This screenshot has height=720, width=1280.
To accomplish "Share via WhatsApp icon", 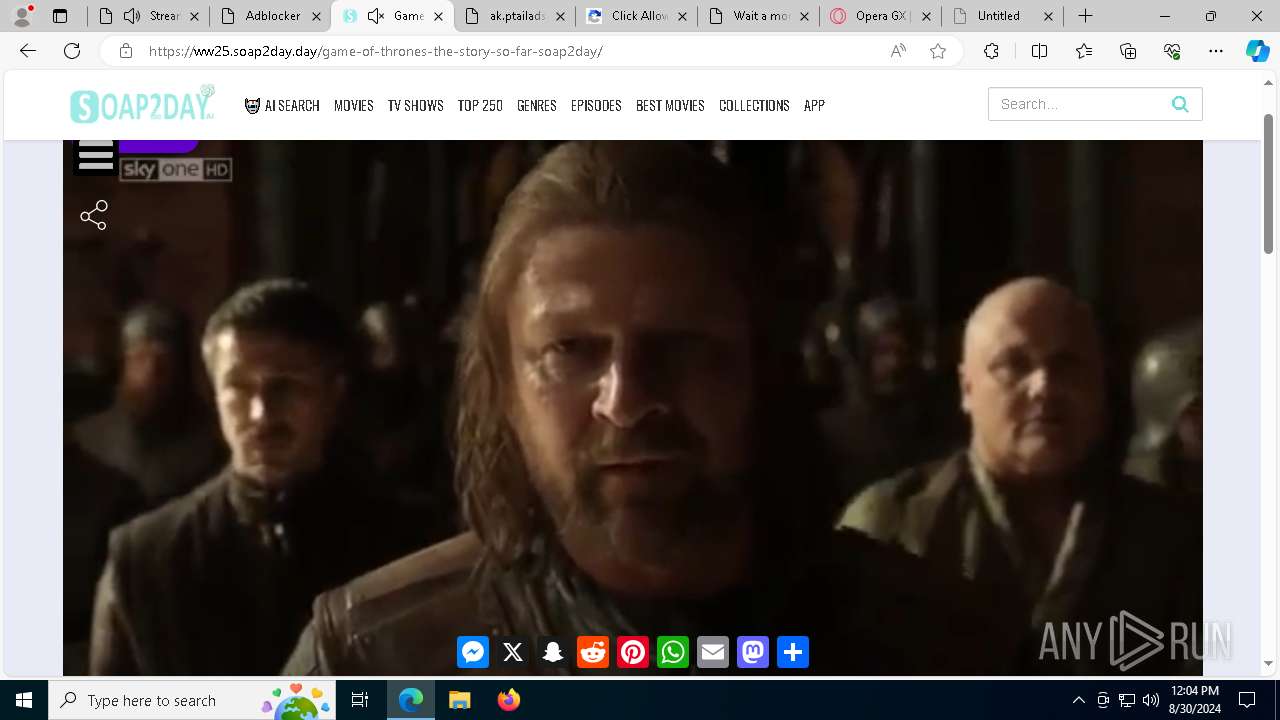I will pos(673,652).
